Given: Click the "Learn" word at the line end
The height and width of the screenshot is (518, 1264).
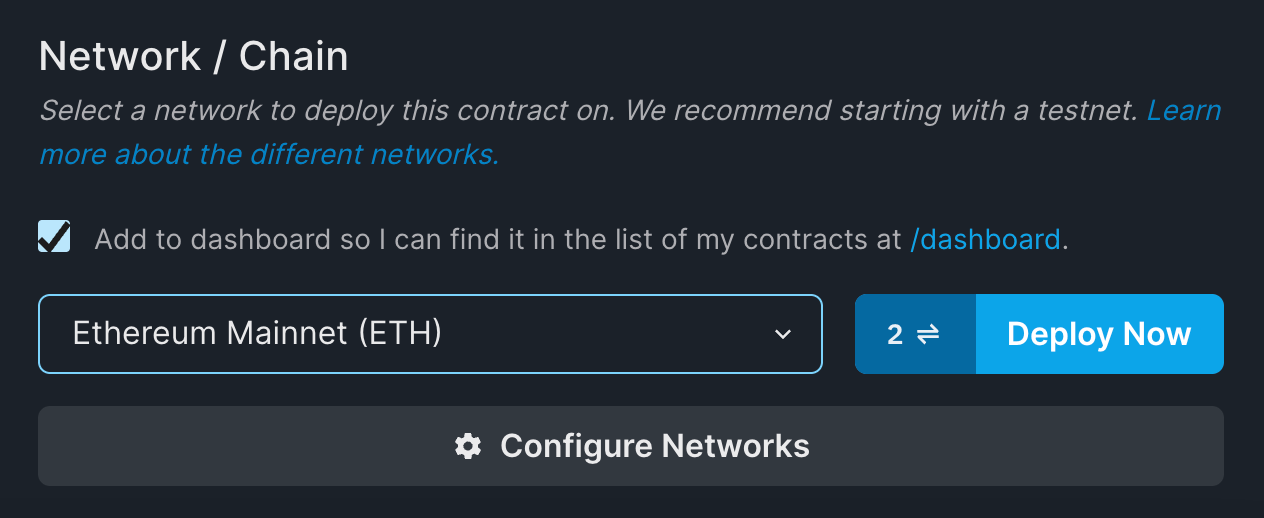Looking at the screenshot, I should point(1183,110).
